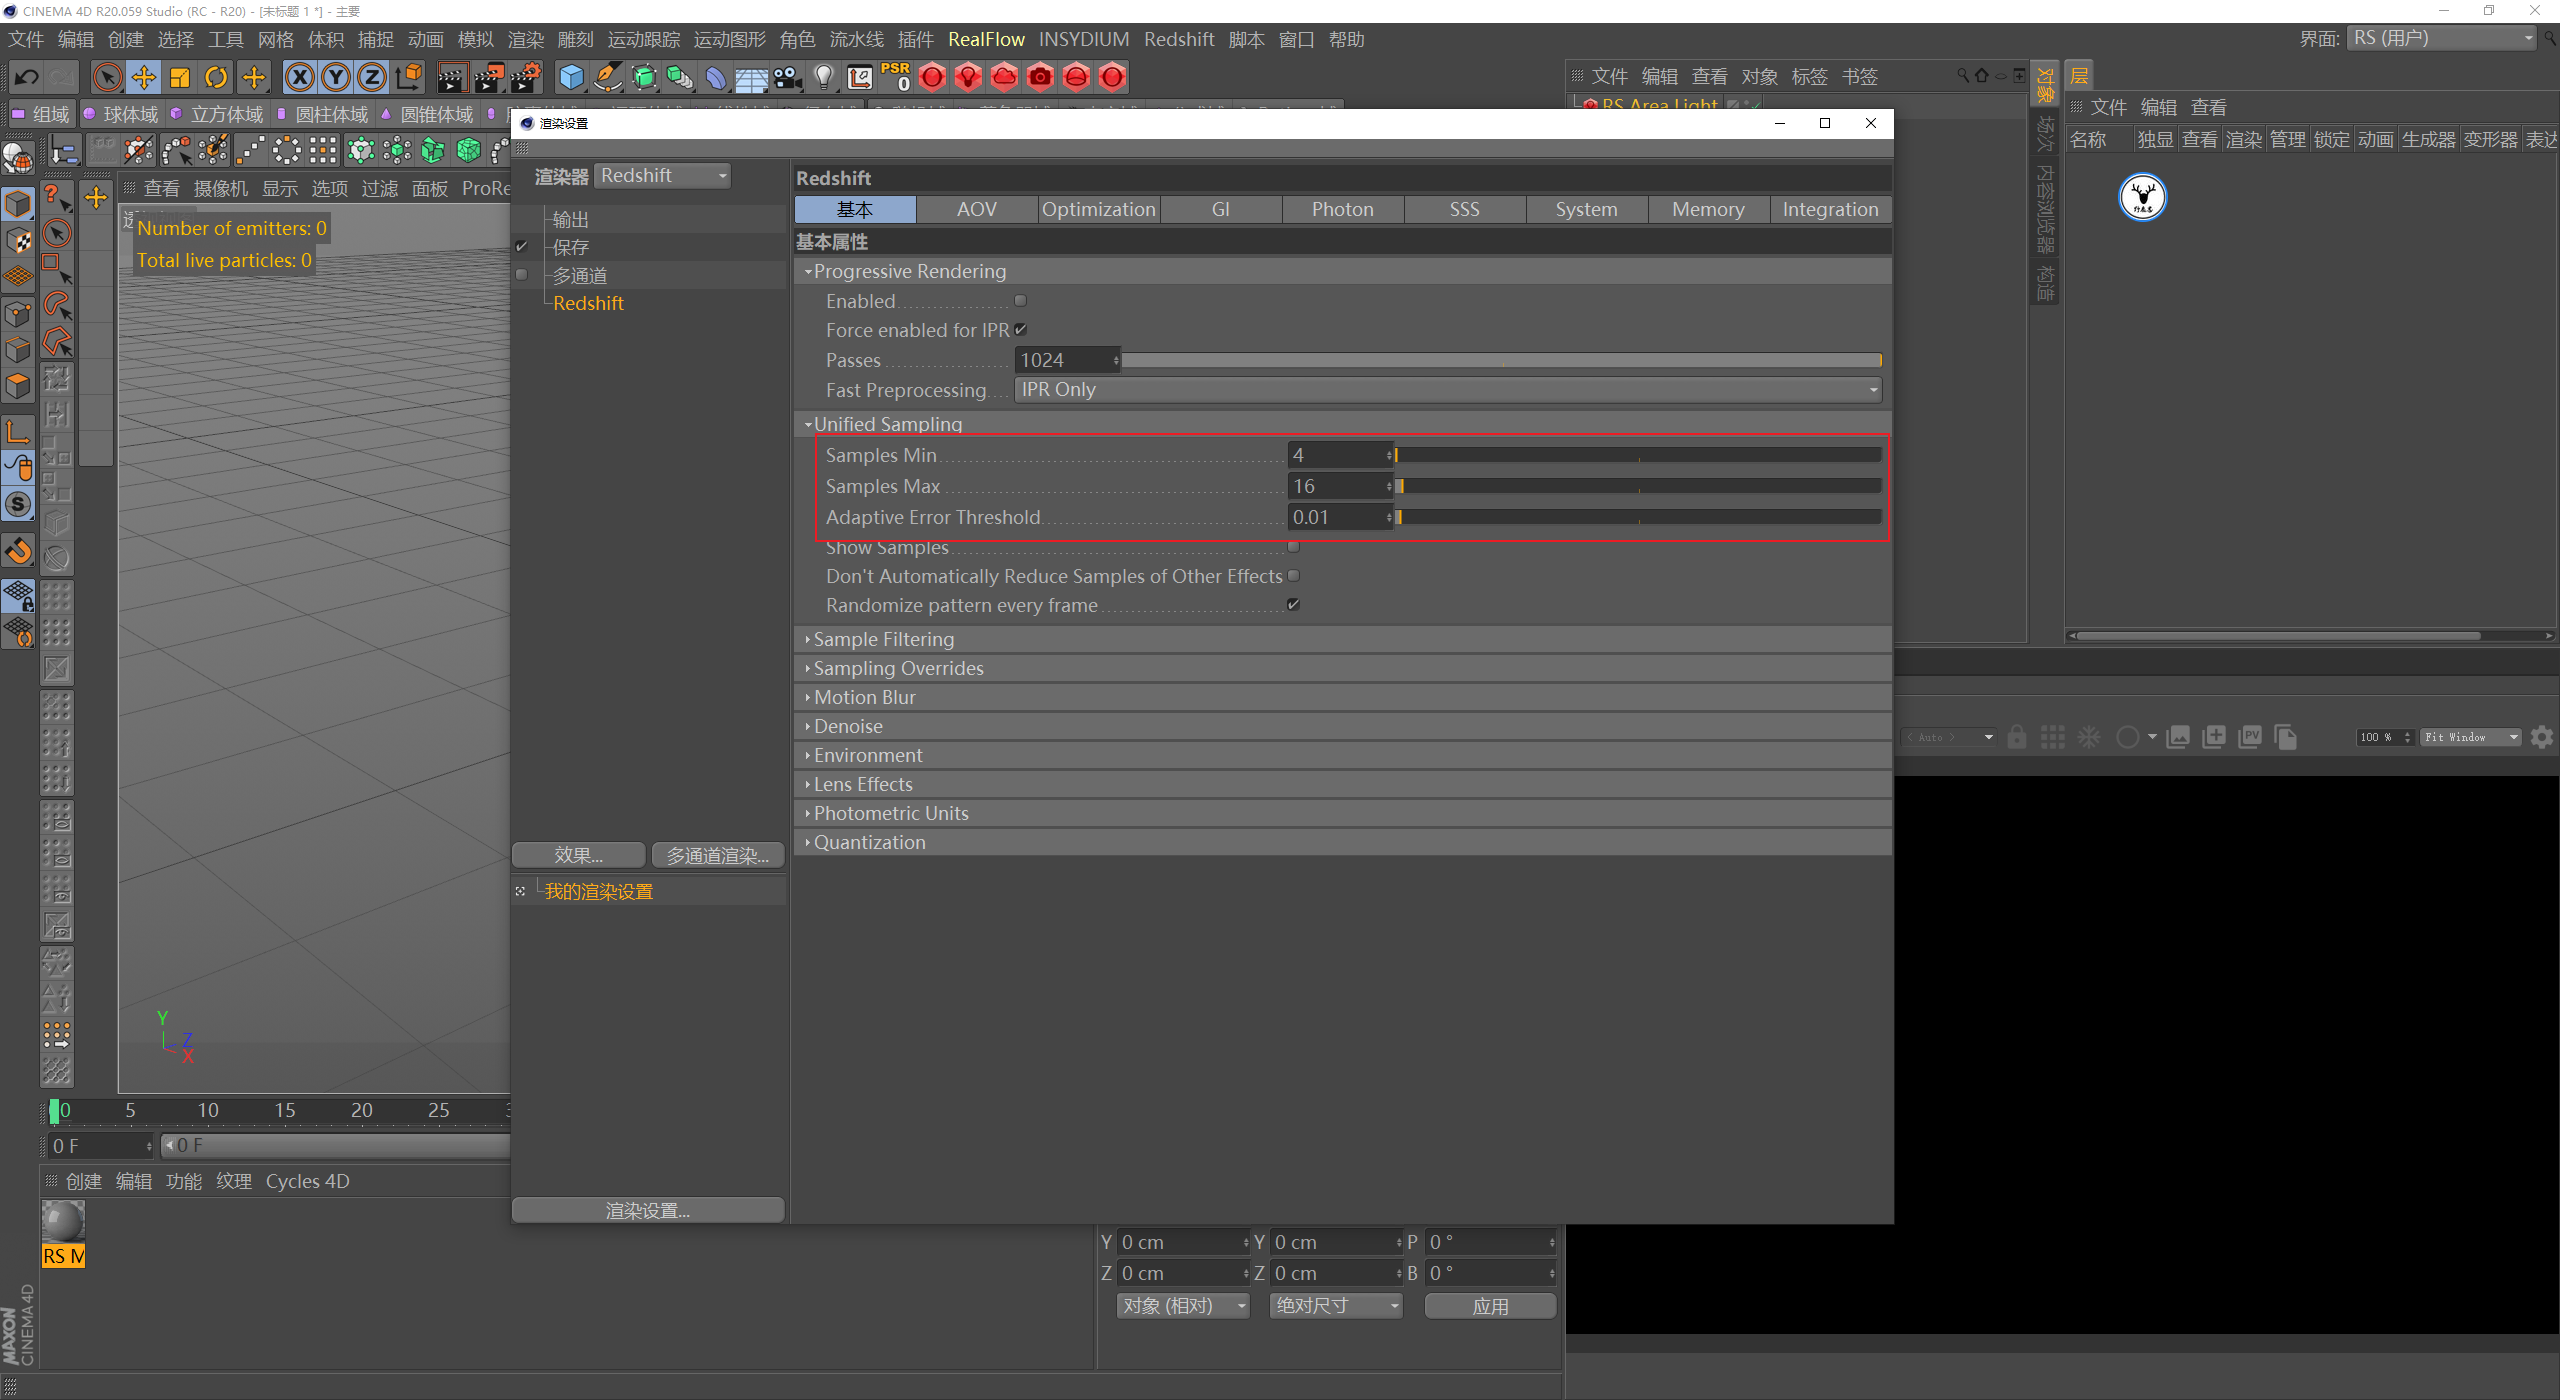Click the 应用 (Apply) button
Viewport: 2560px width, 1400px height.
tap(1490, 1306)
